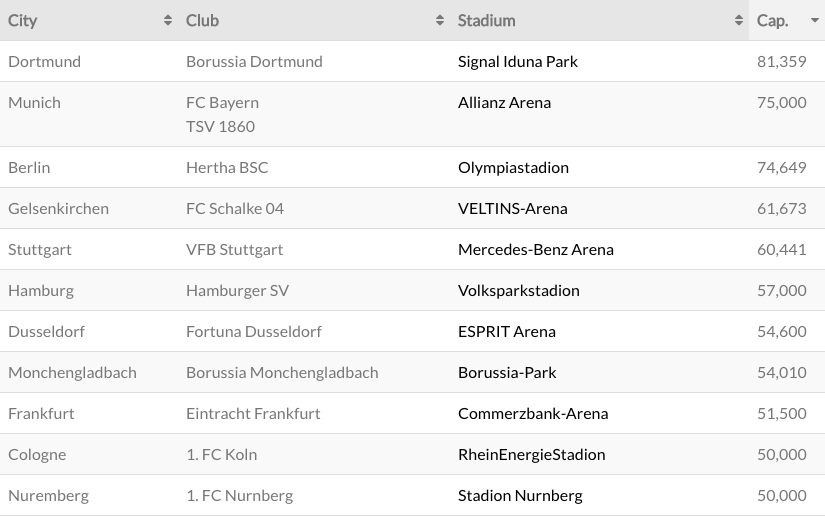Open the Allianz Arena stadium link
Image resolution: width=825 pixels, height=516 pixels.
click(504, 103)
